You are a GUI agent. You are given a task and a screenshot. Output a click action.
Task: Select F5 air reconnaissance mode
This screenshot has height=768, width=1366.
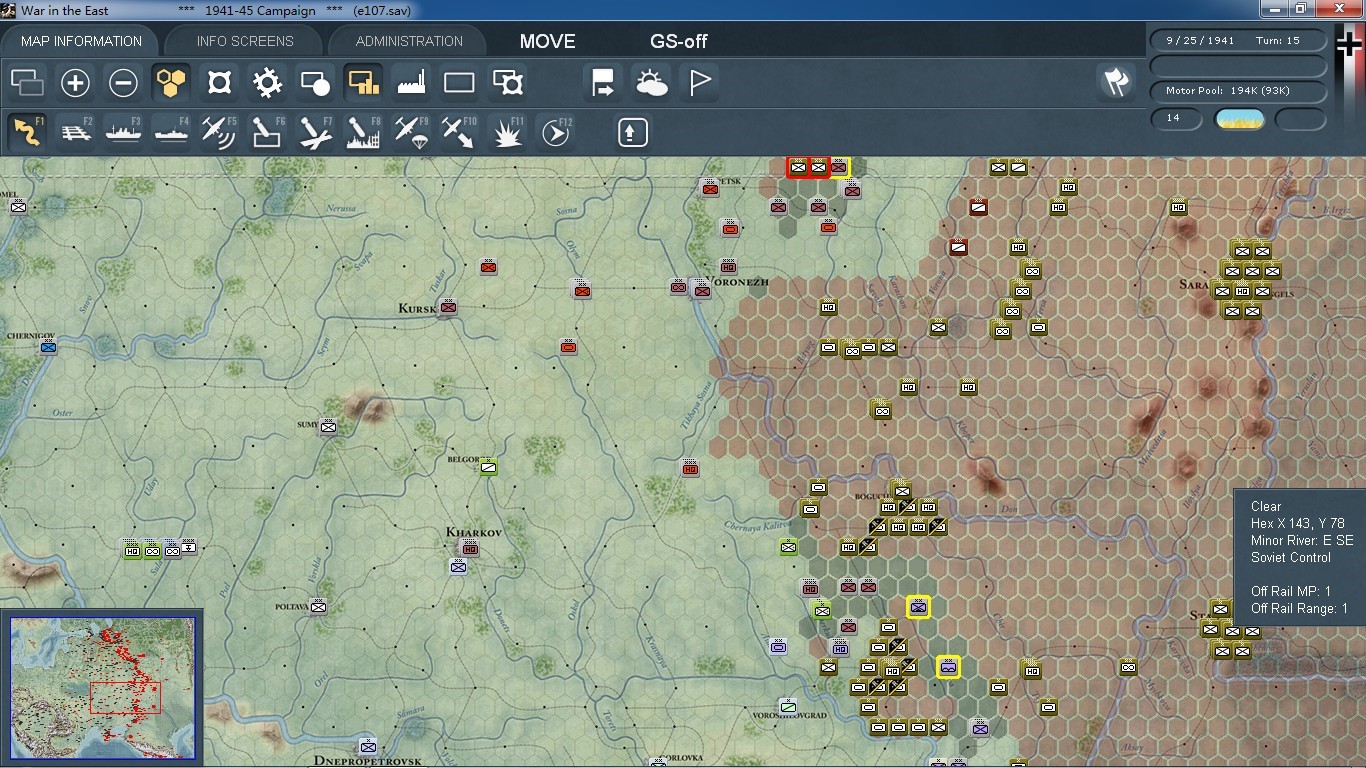click(219, 132)
